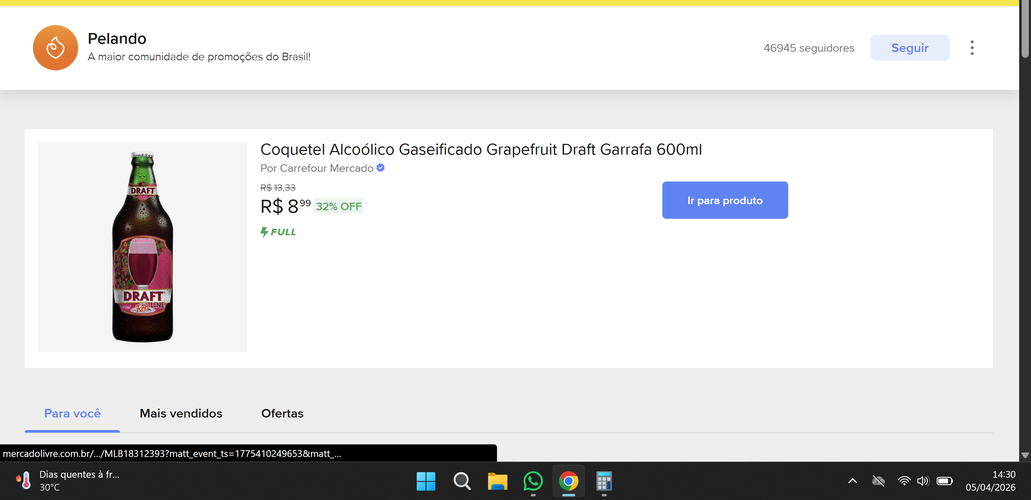1031x500 pixels.
Task: Click the volume speaker tray icon
Action: pyautogui.click(x=923, y=481)
